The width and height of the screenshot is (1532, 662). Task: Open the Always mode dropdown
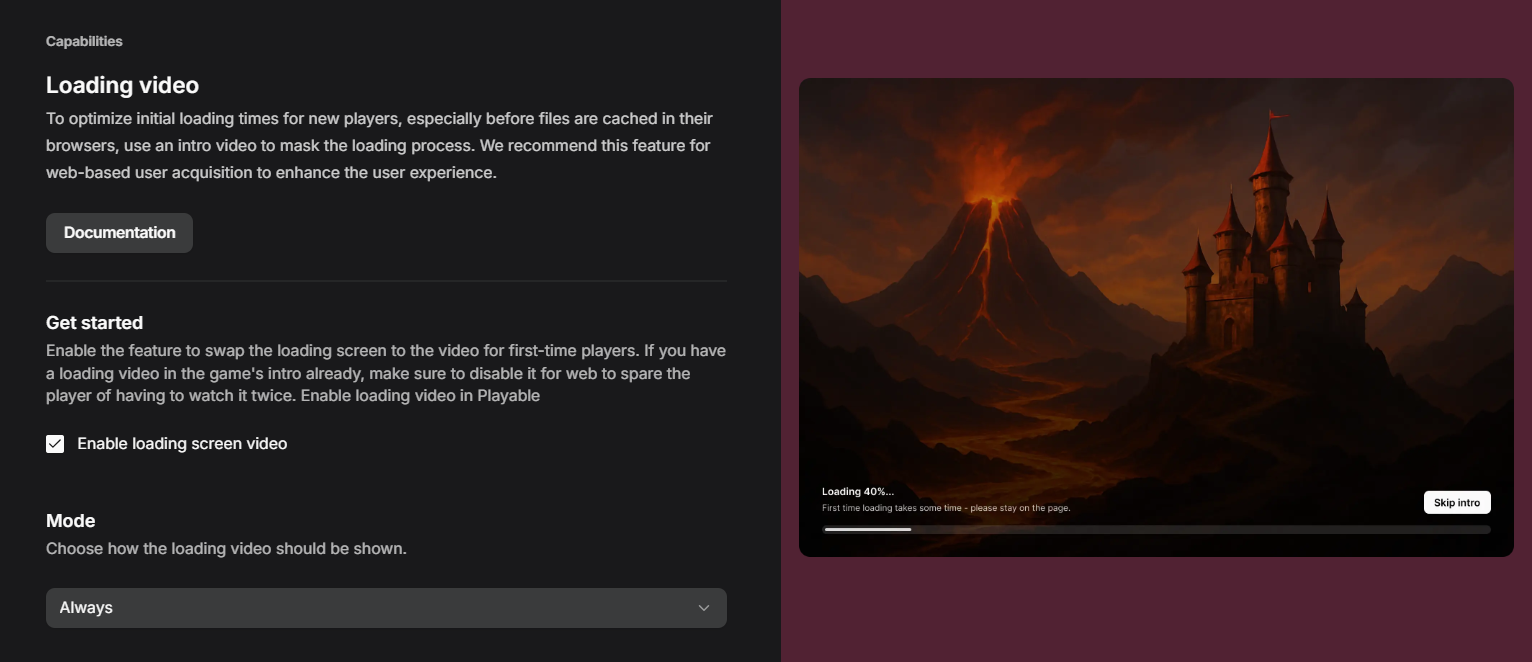tap(386, 608)
